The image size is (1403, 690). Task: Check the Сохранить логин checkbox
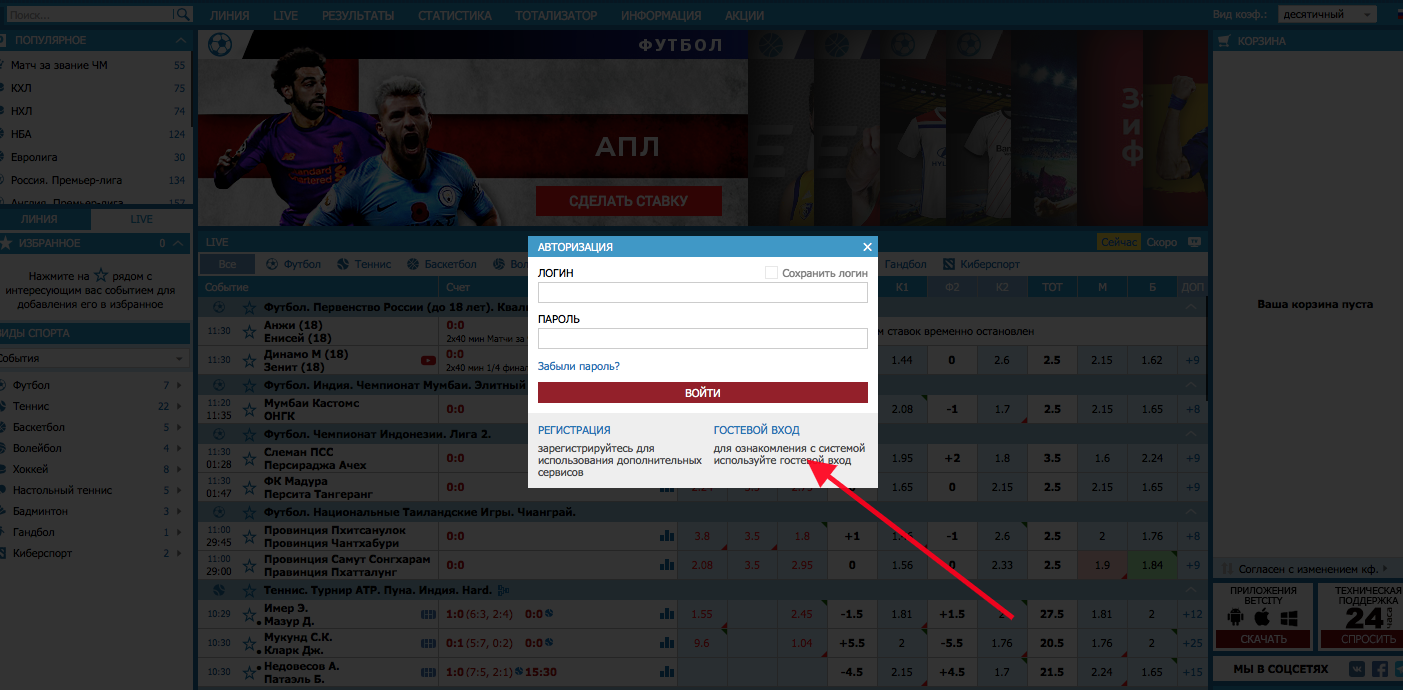point(771,272)
